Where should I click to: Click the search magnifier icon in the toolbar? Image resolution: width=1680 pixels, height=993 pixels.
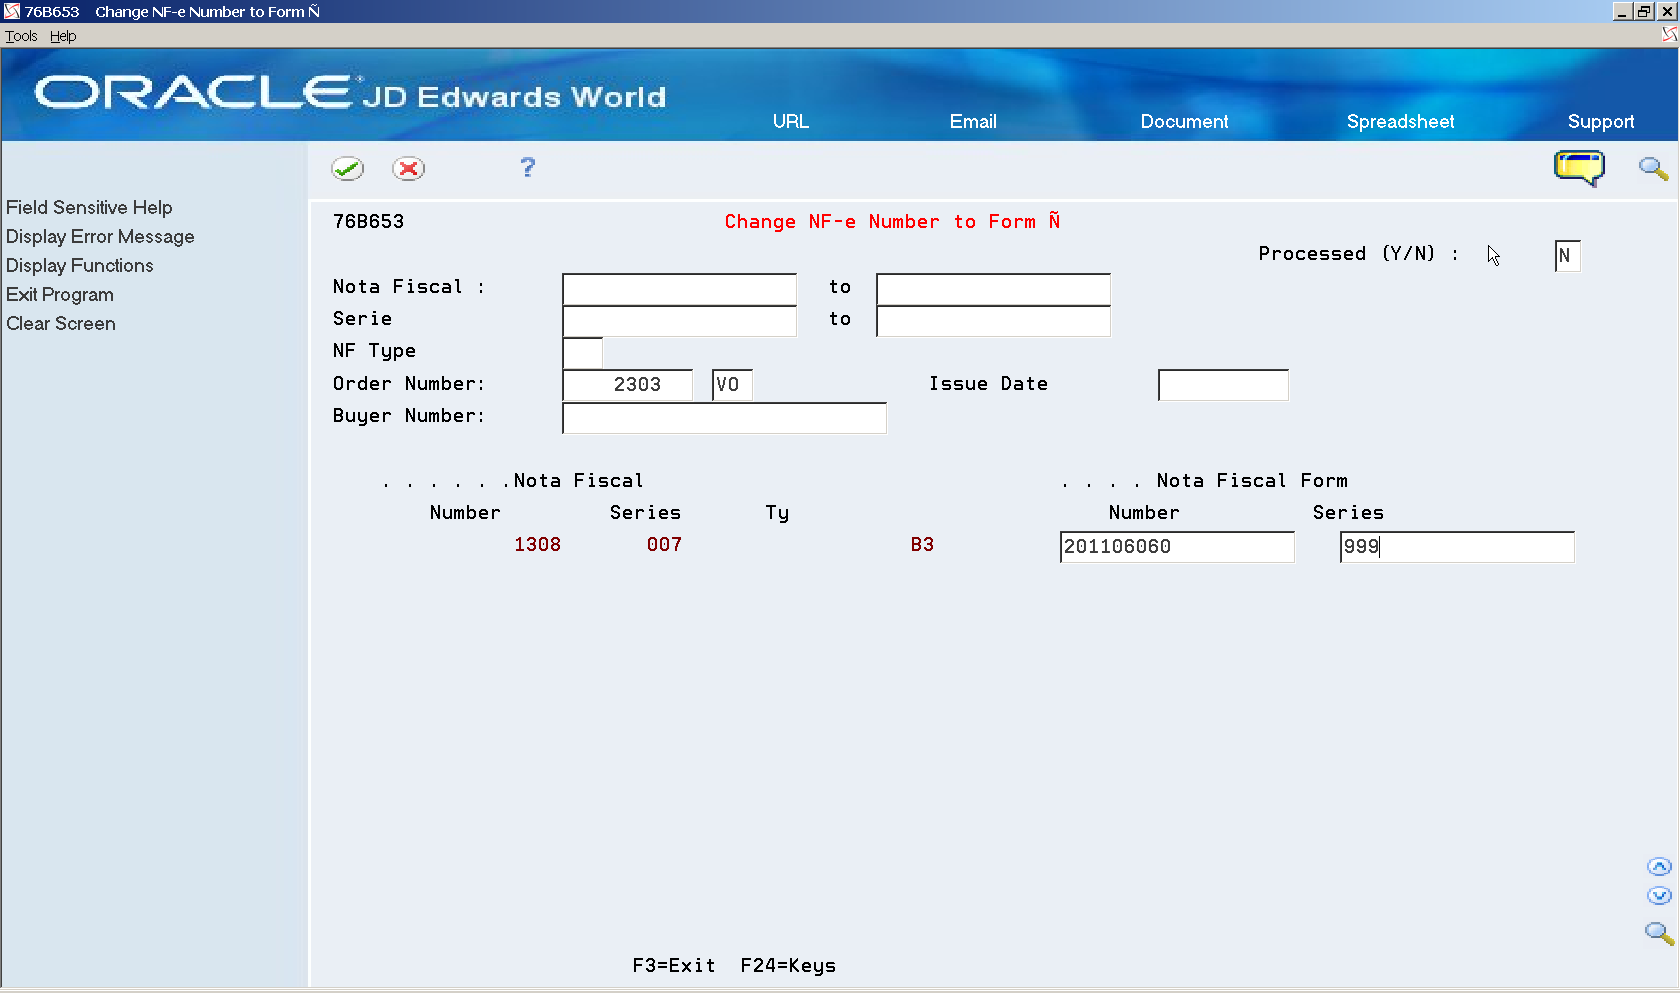[x=1652, y=168]
